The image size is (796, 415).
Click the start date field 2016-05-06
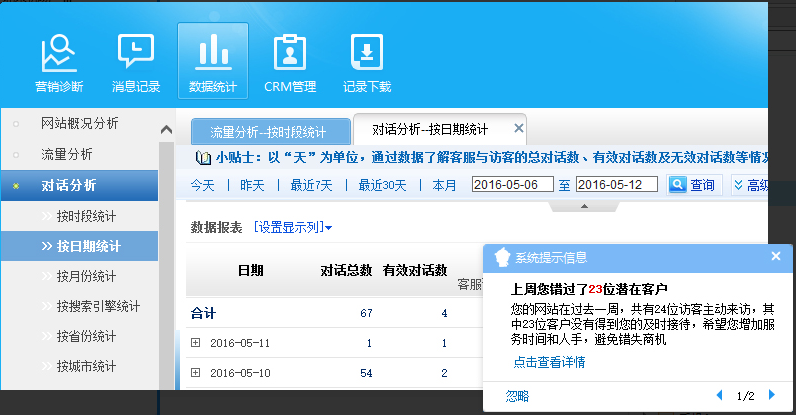coord(512,184)
